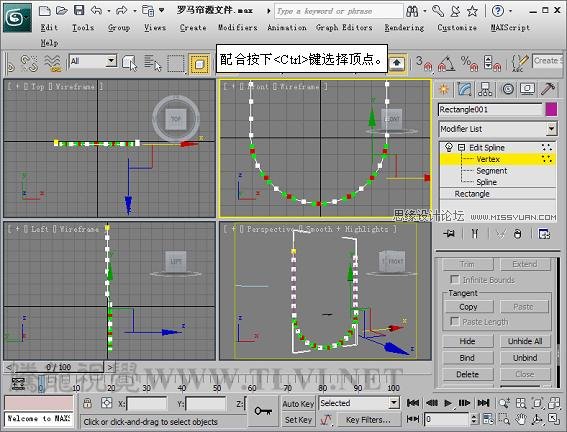Select the Pan View hand icon
The height and width of the screenshot is (432, 567).
(x=521, y=419)
